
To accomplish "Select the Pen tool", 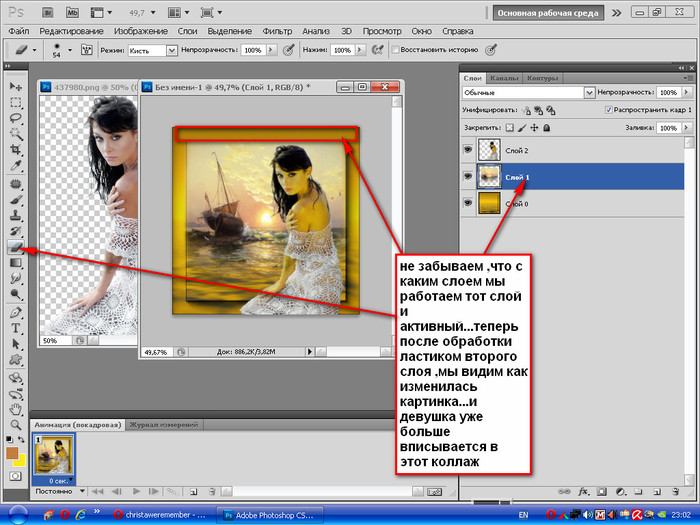I will click(16, 312).
